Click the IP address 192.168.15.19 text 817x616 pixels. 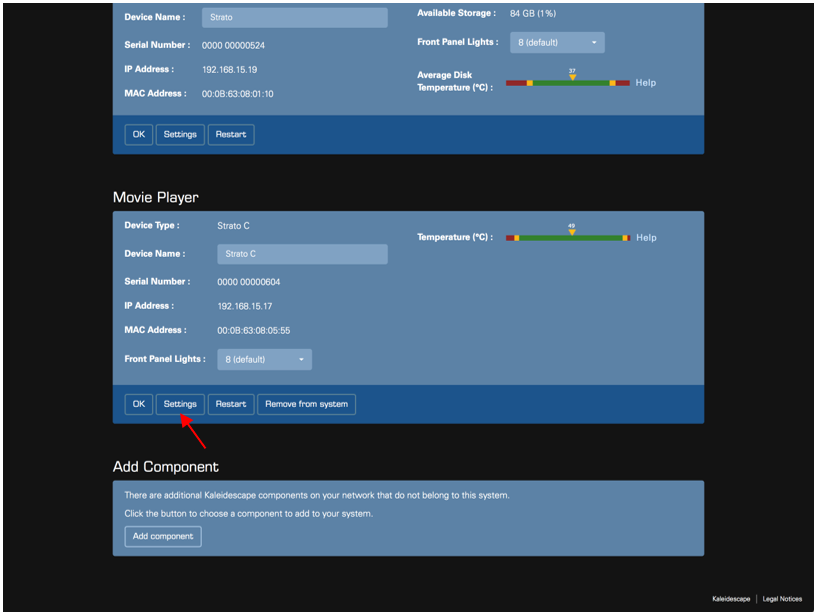pos(229,70)
